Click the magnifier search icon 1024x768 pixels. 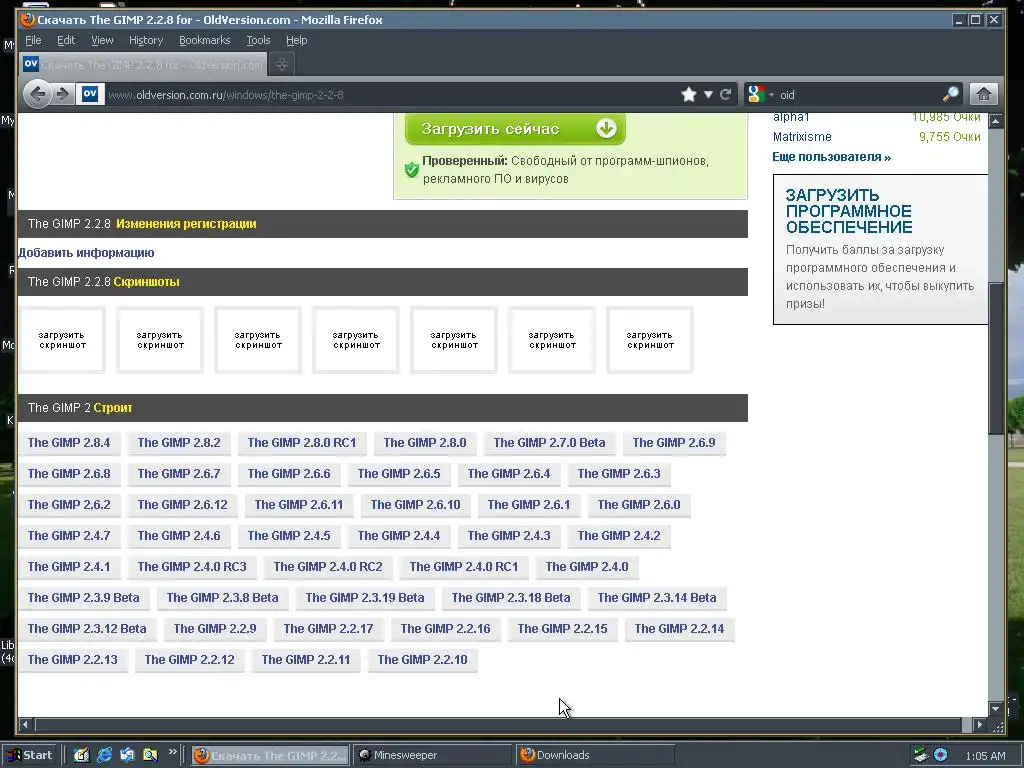[951, 95]
